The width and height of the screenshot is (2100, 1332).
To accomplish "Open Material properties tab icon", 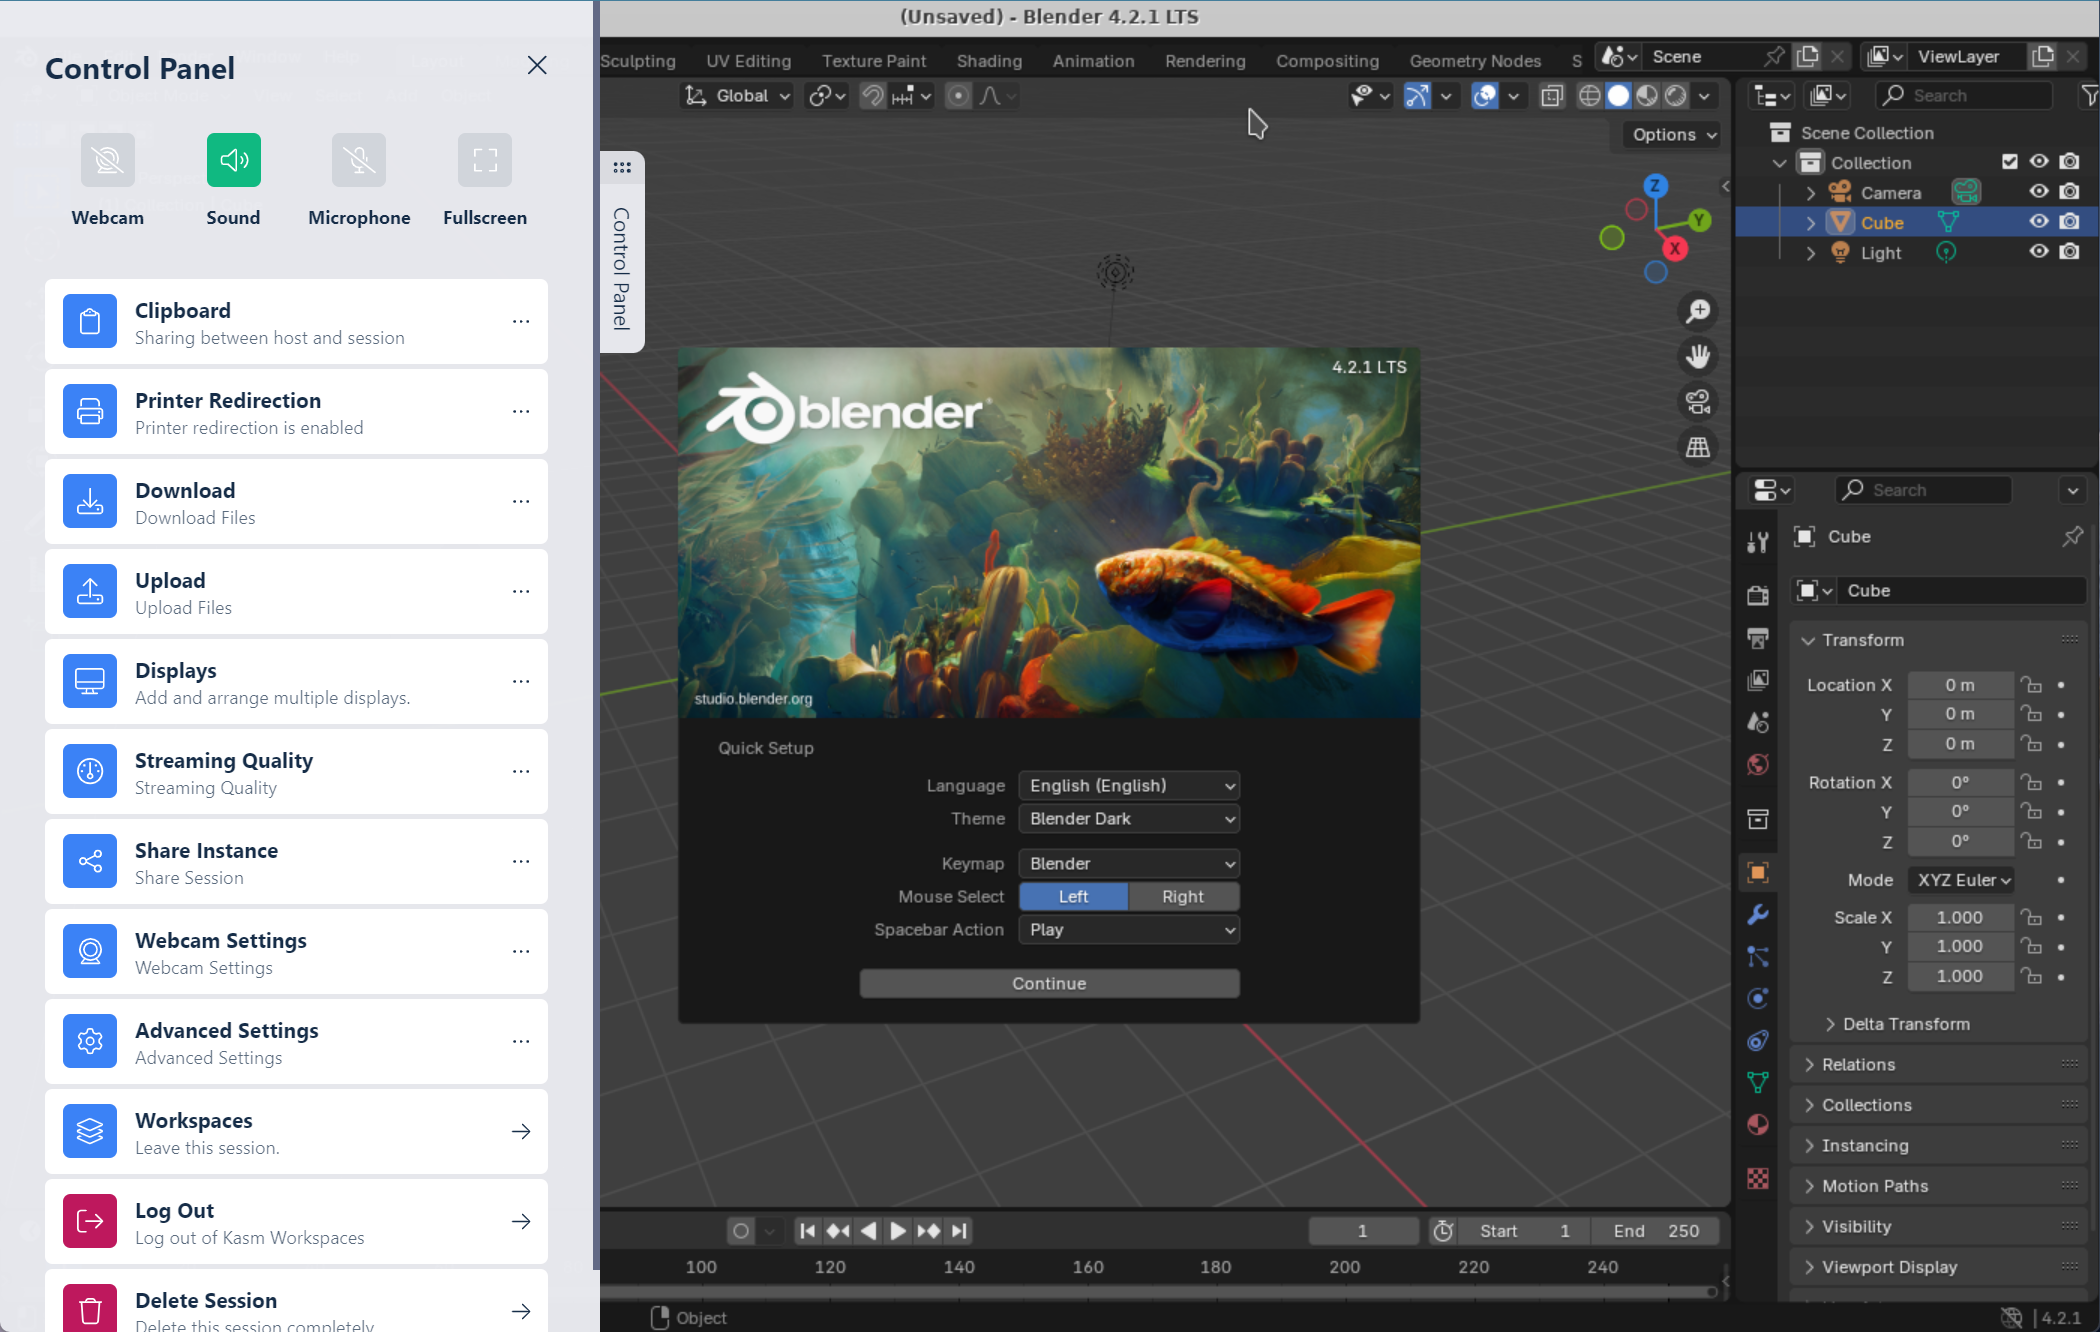I will tap(1758, 1124).
